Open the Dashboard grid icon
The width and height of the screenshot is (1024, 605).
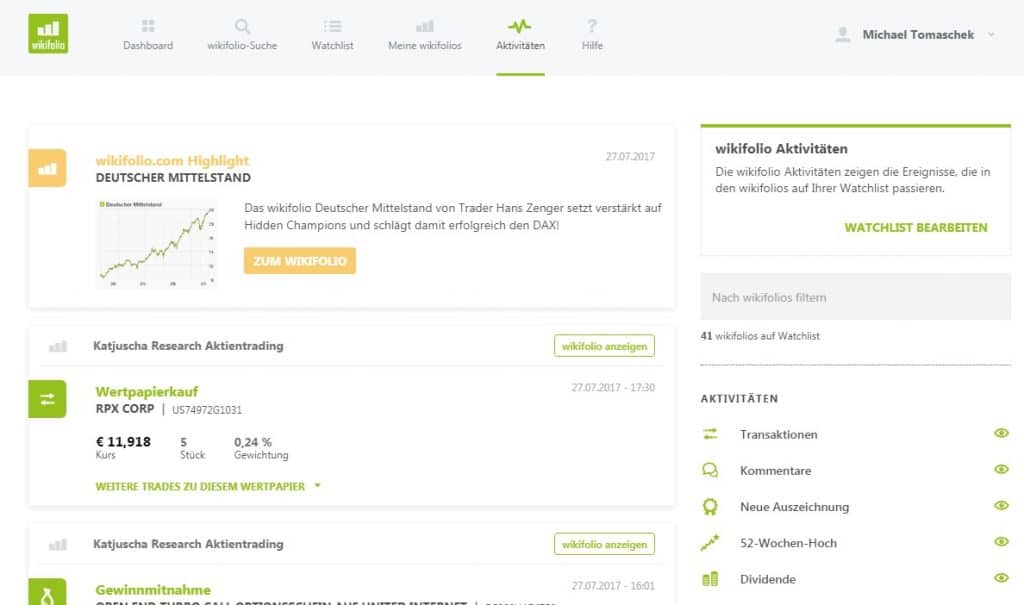(x=148, y=26)
